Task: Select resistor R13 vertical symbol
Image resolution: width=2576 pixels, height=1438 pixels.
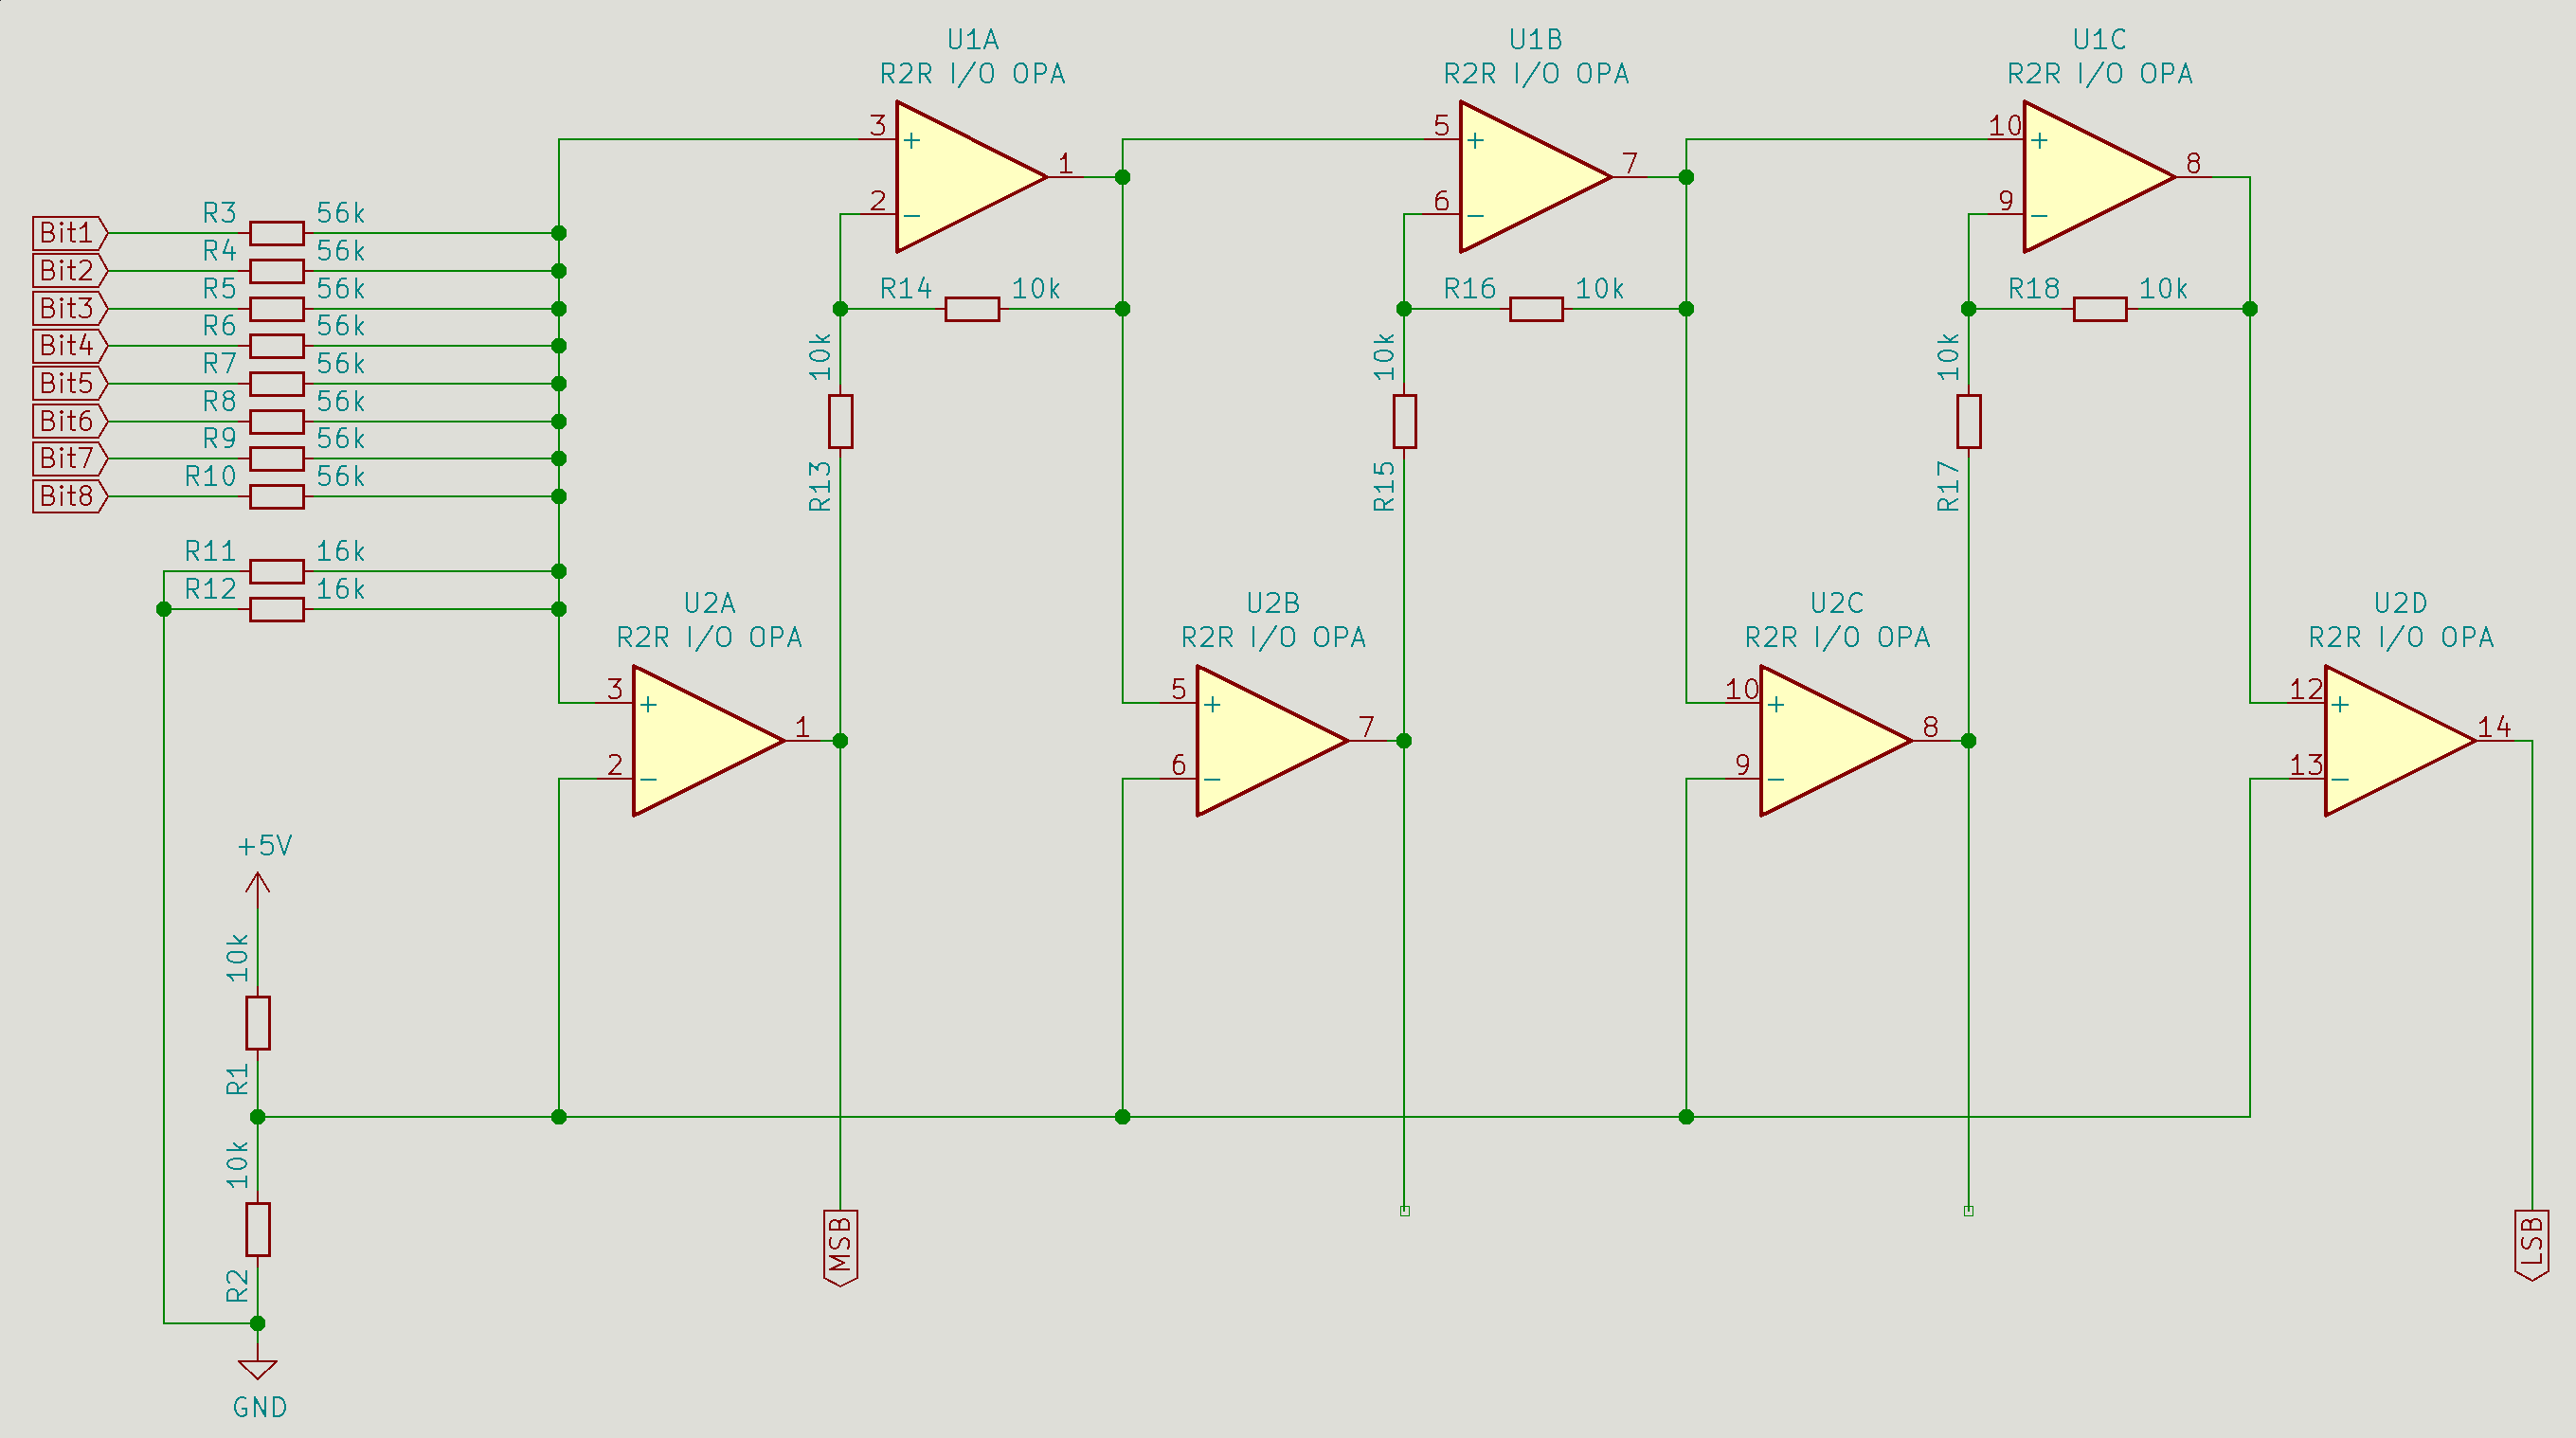Action: [x=840, y=421]
